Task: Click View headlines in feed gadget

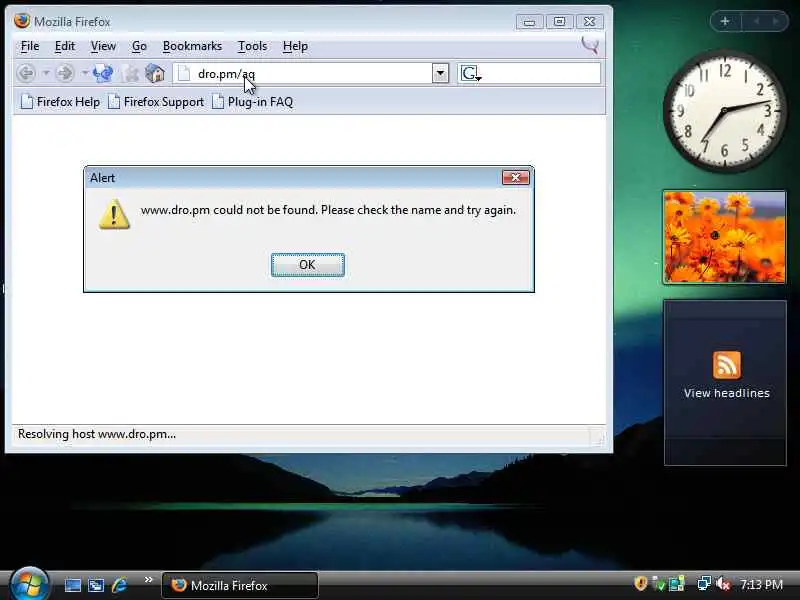Action: pos(727,393)
